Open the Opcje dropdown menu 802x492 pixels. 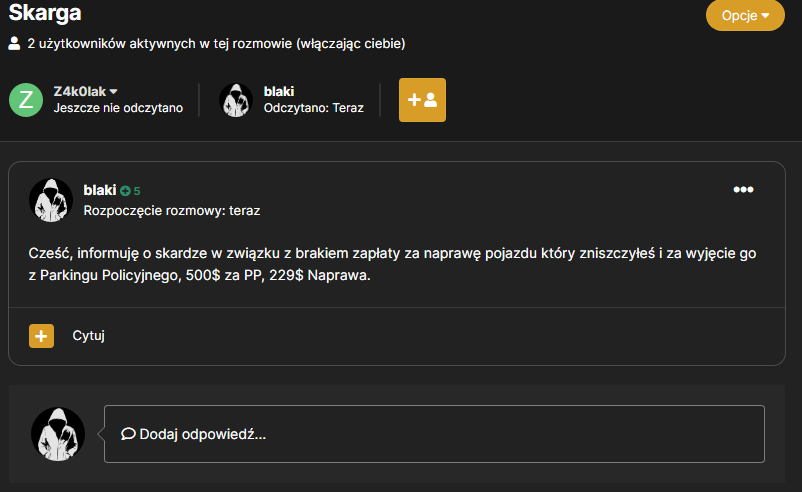[745, 15]
